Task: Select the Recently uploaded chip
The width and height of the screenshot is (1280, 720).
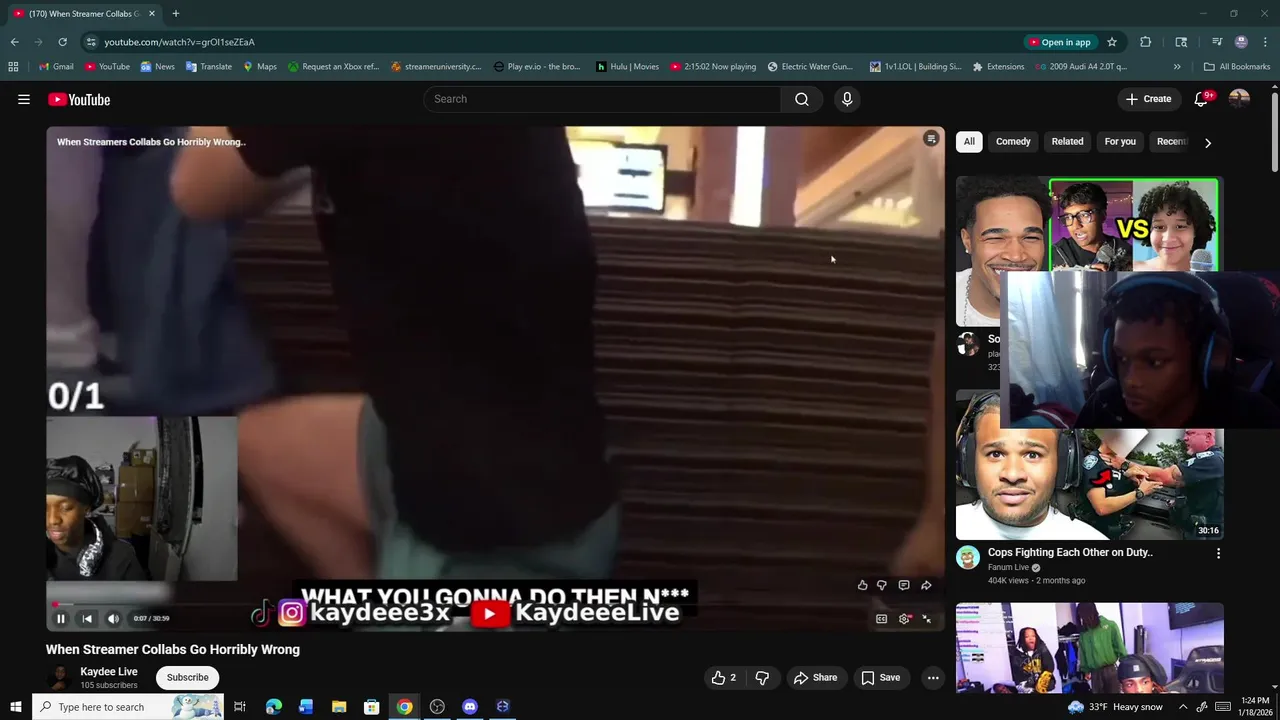Action: [1171, 142]
